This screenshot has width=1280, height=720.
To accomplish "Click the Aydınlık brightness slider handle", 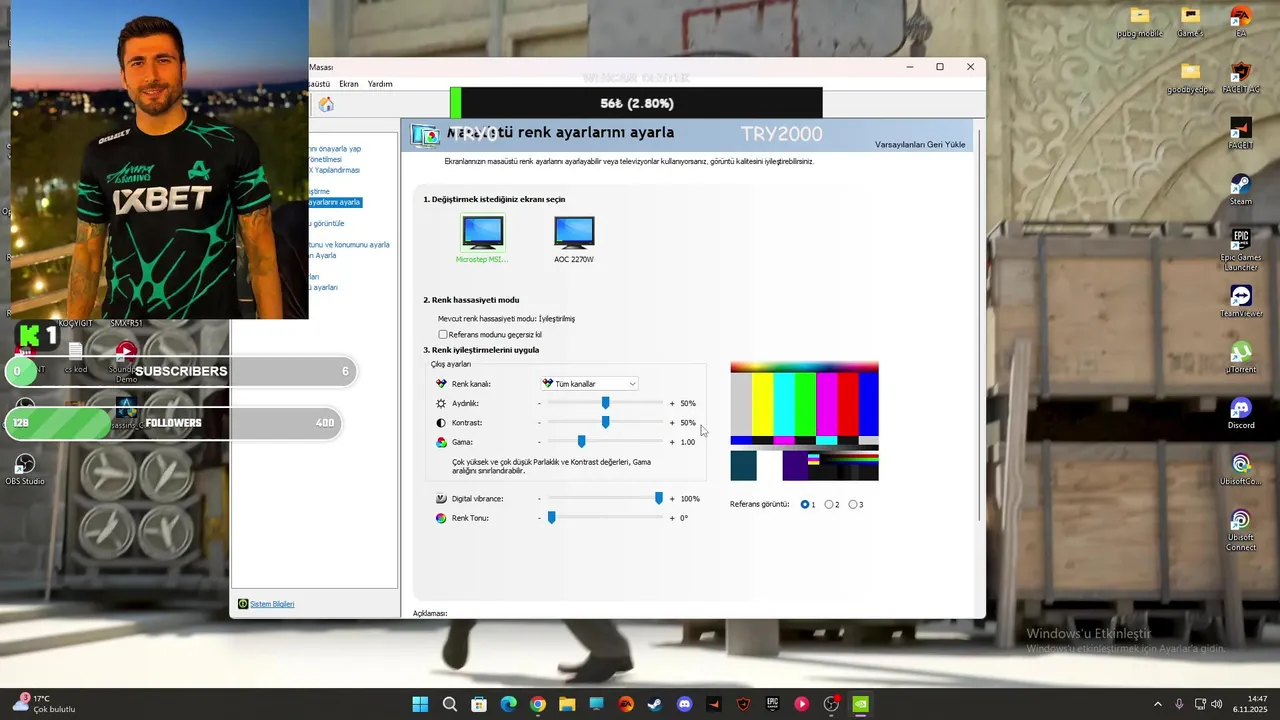I will (x=605, y=403).
